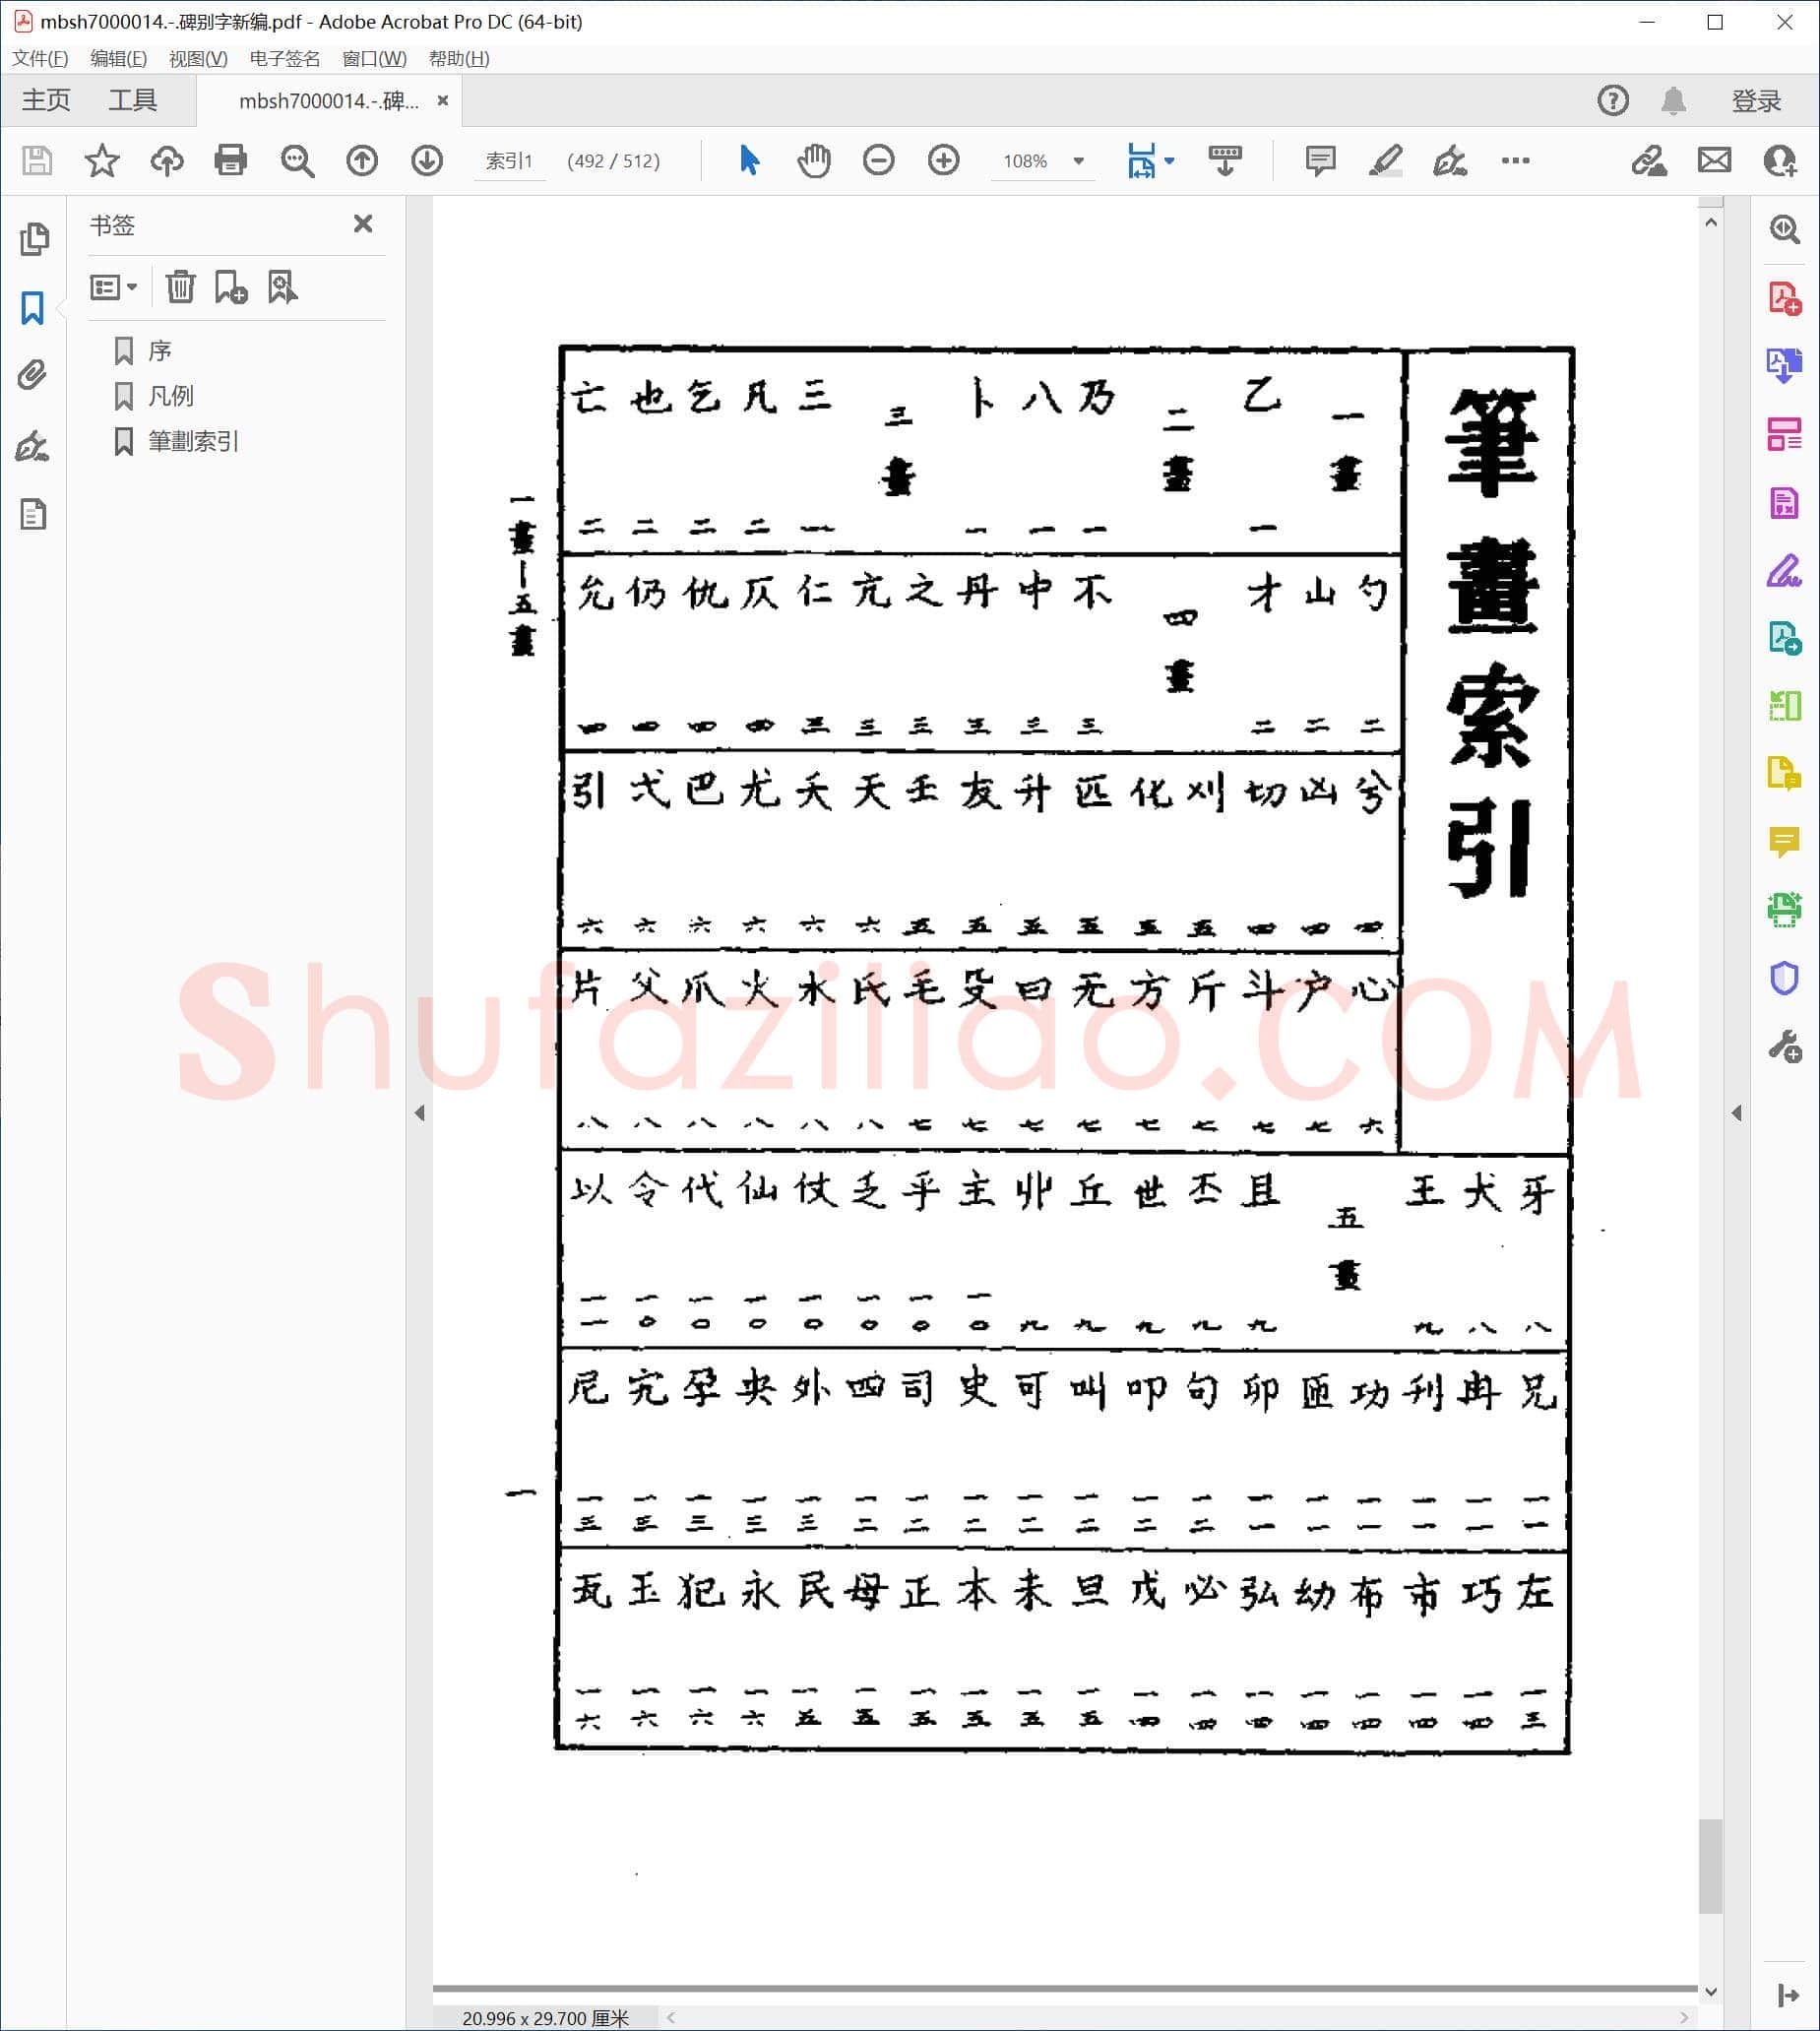Open the Fill & Sign tool in the right pane
This screenshot has width=1820, height=2031.
point(1785,570)
